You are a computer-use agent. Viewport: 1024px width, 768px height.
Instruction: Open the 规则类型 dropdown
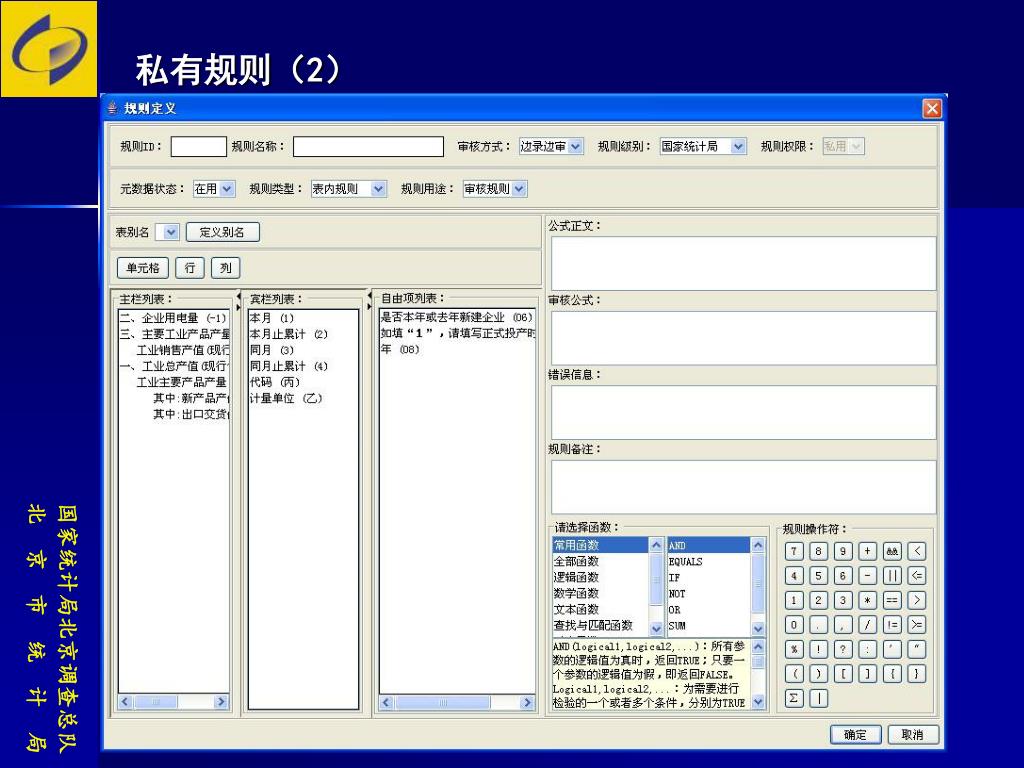(x=349, y=189)
